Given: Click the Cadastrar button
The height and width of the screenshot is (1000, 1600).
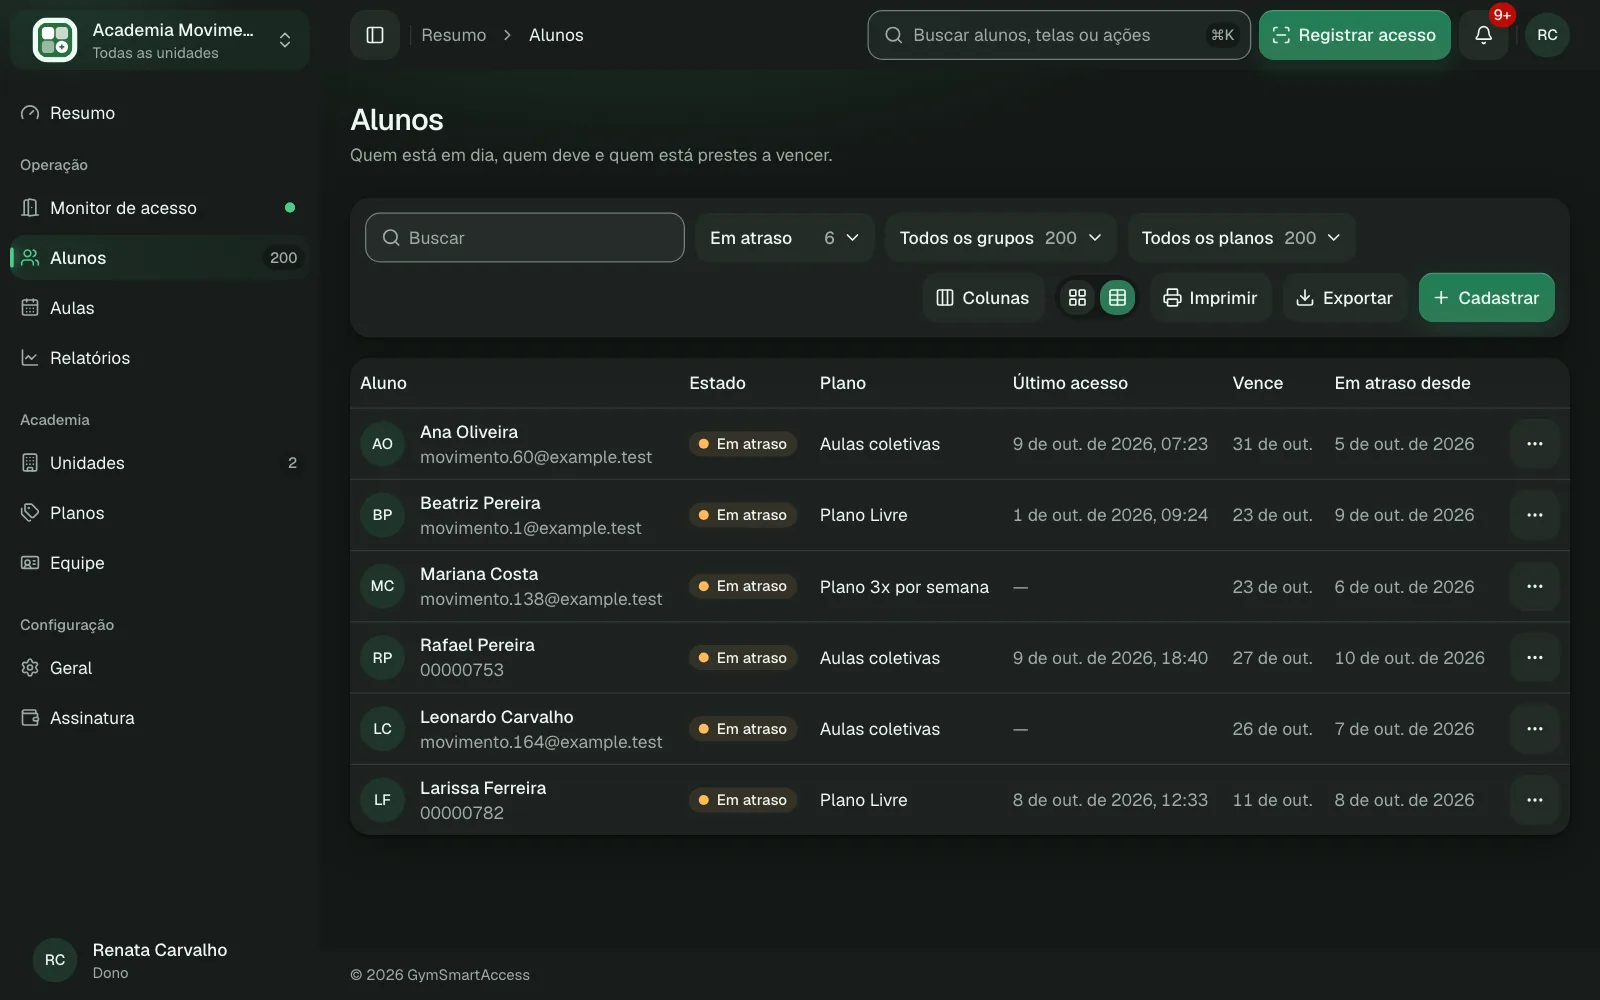Looking at the screenshot, I should point(1486,298).
